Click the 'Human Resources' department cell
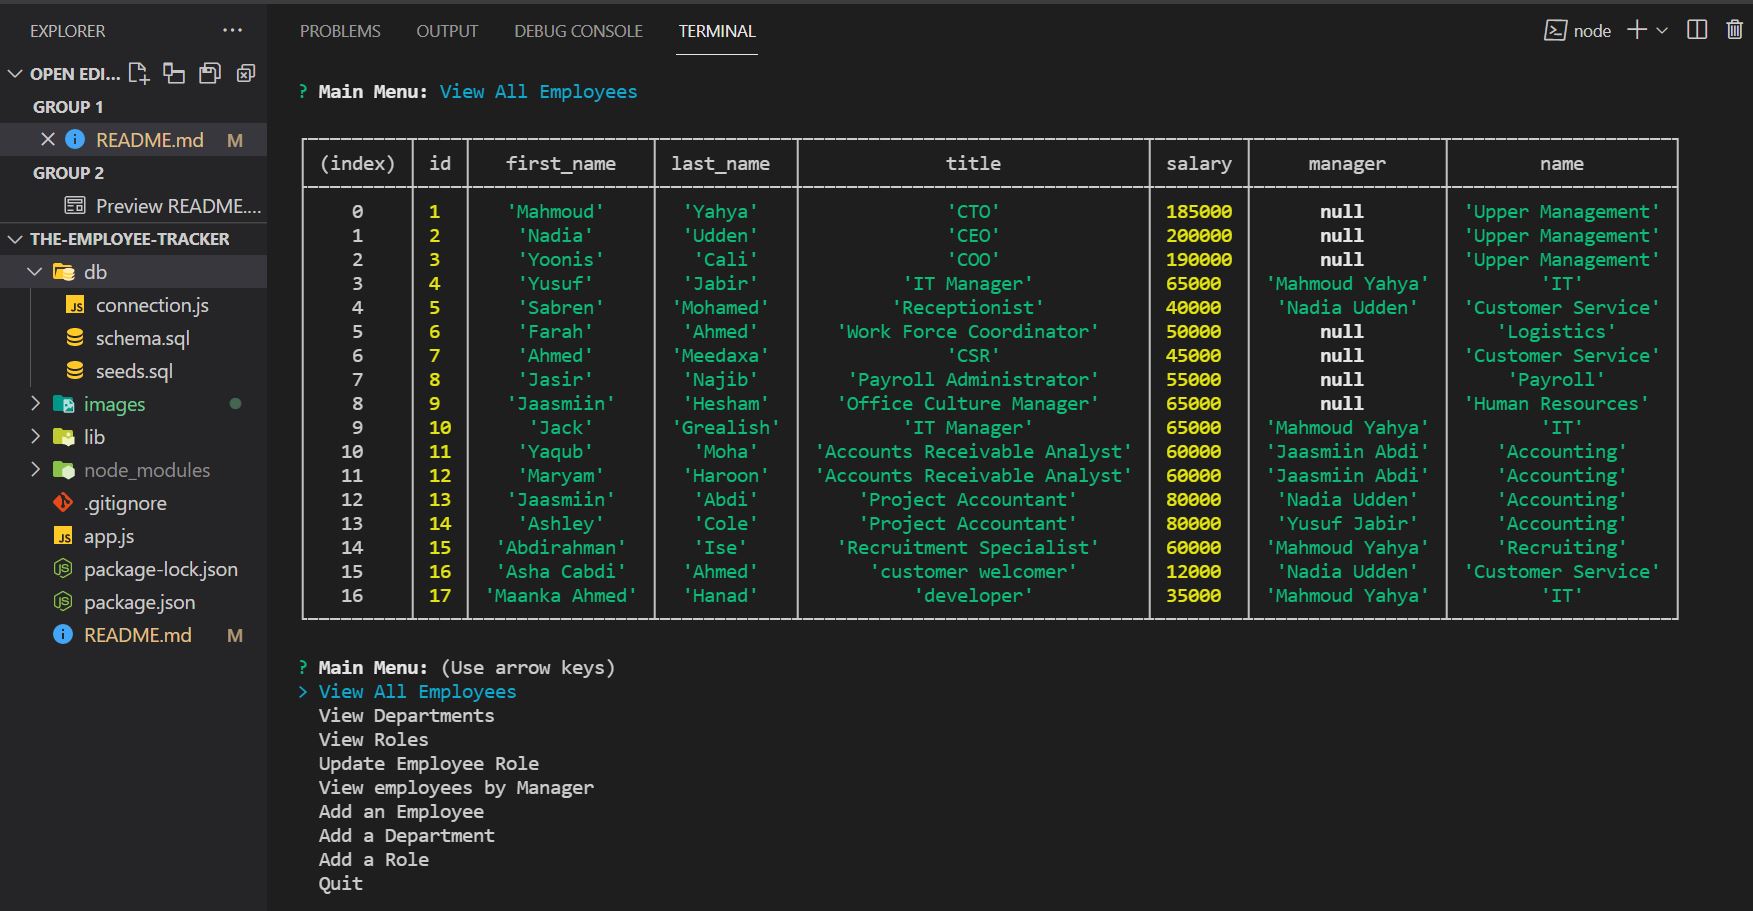1753x911 pixels. (1556, 403)
